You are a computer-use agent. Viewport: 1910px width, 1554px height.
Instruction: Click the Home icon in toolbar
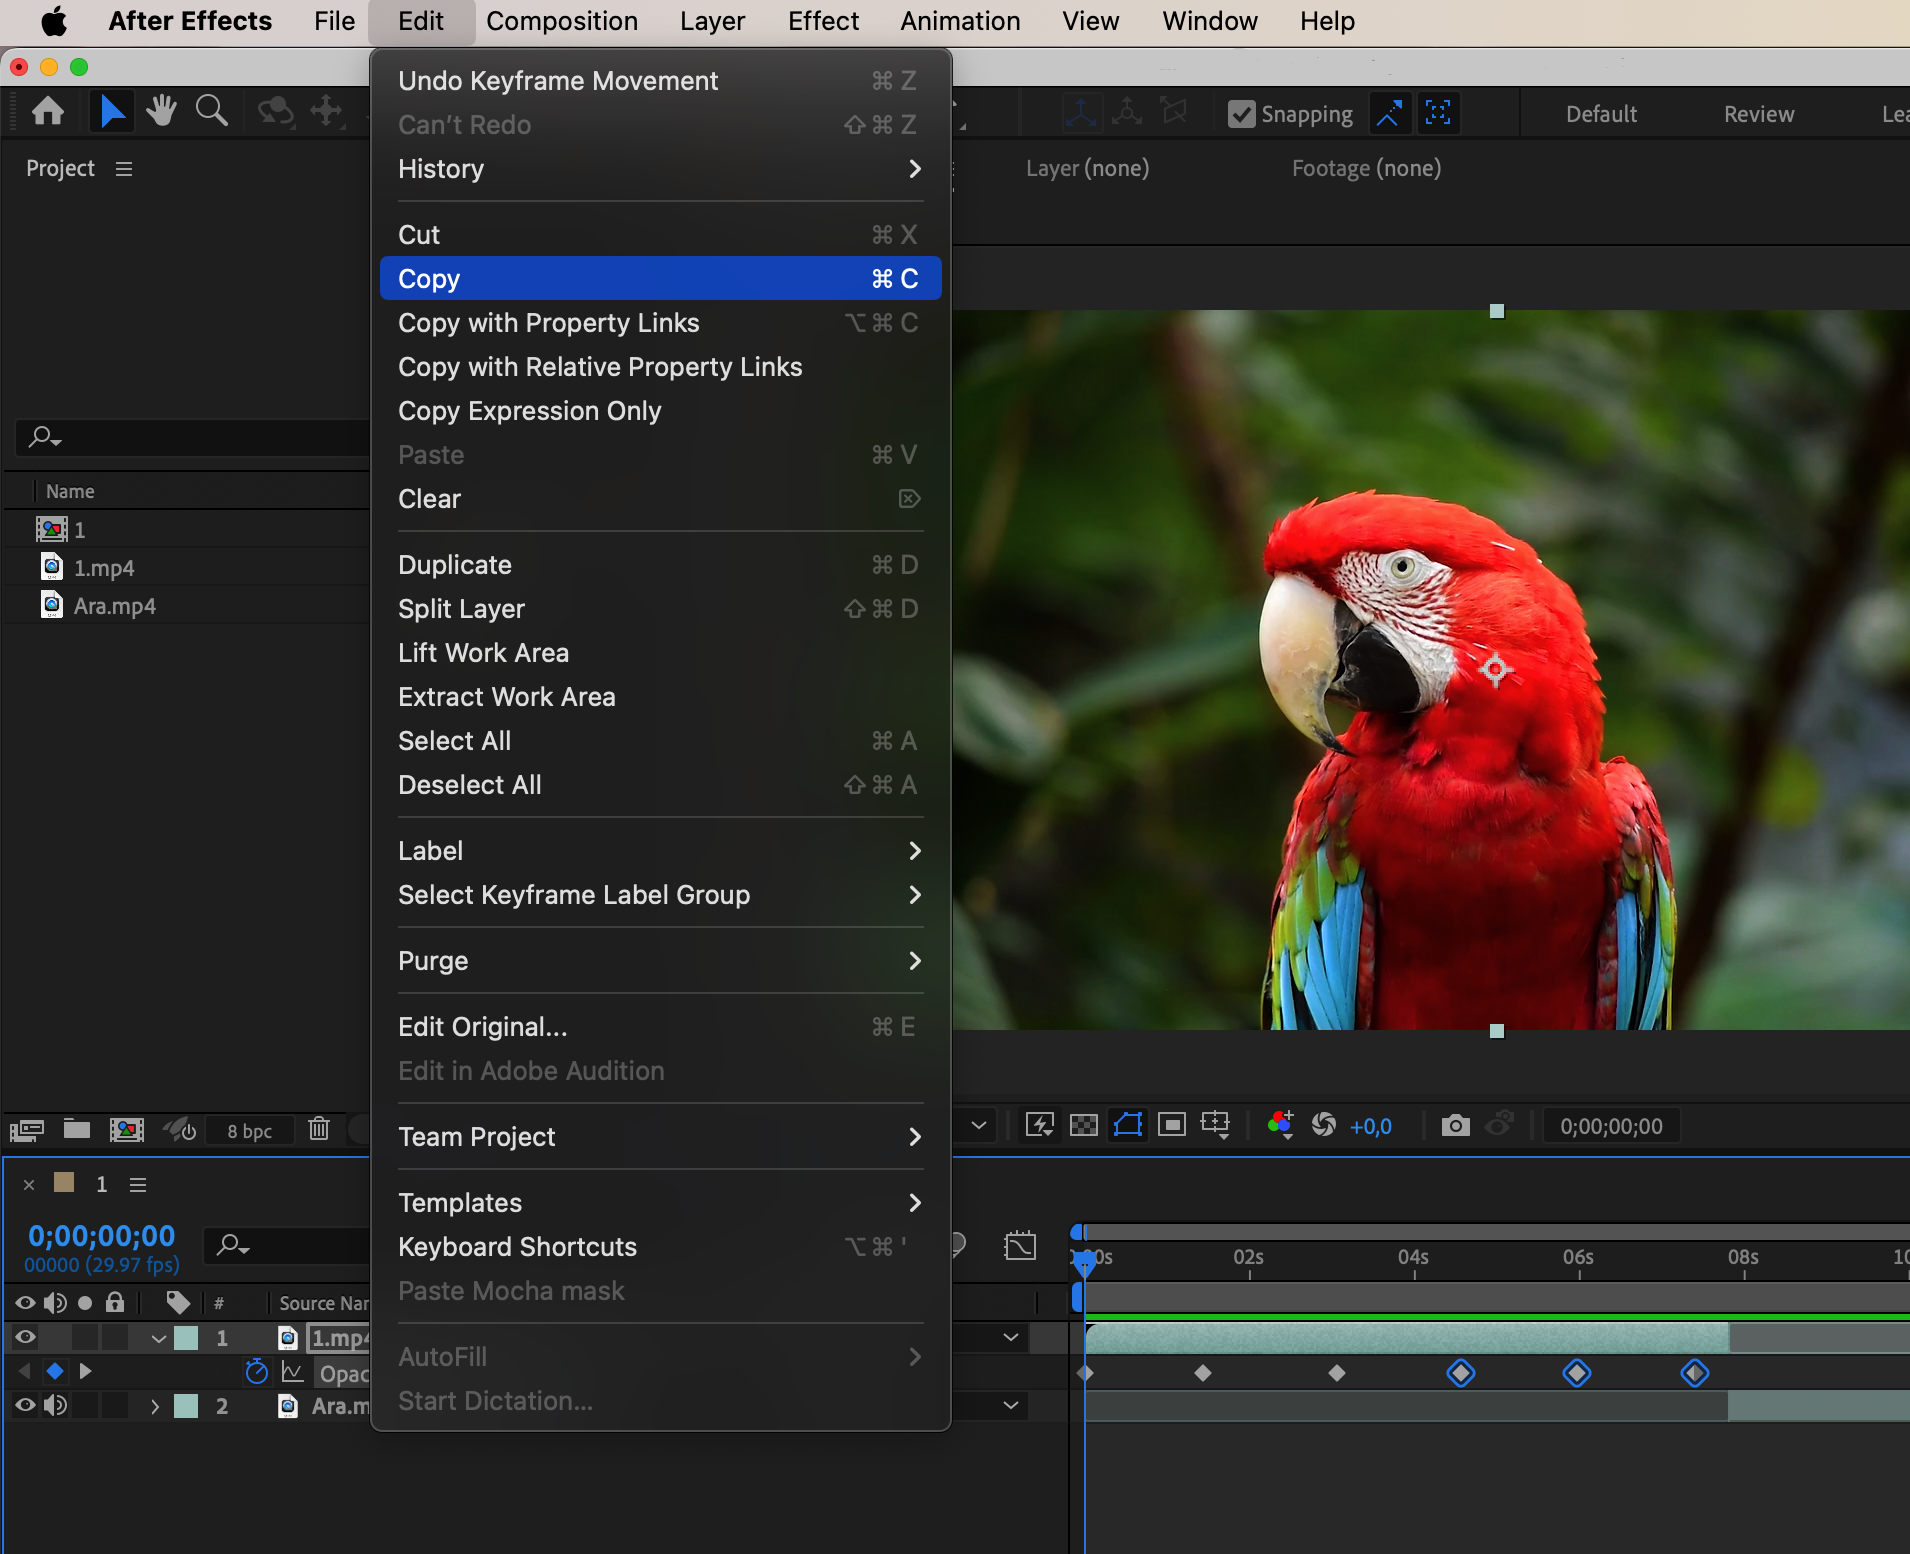tap(48, 111)
